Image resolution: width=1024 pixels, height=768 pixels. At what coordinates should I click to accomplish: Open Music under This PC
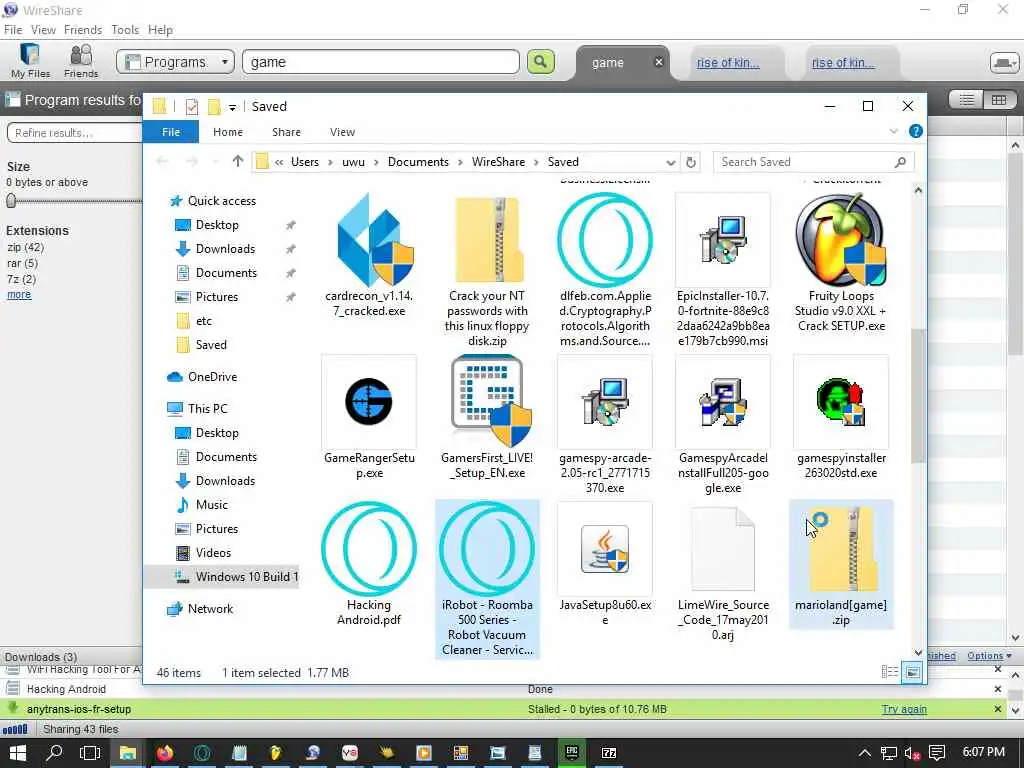point(212,505)
